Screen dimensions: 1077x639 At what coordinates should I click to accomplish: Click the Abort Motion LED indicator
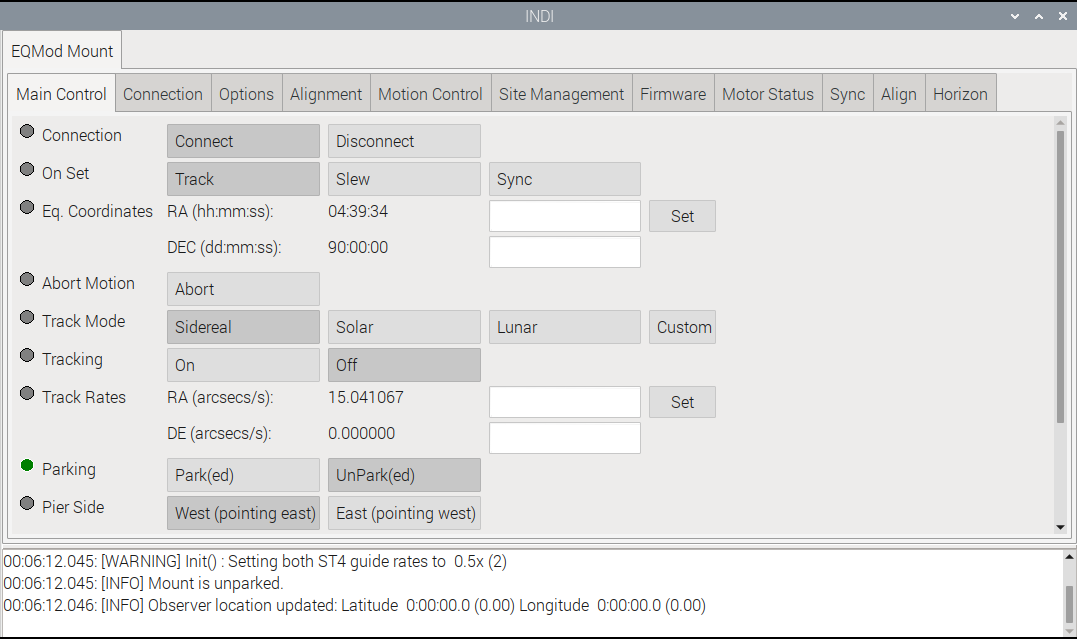click(x=27, y=279)
